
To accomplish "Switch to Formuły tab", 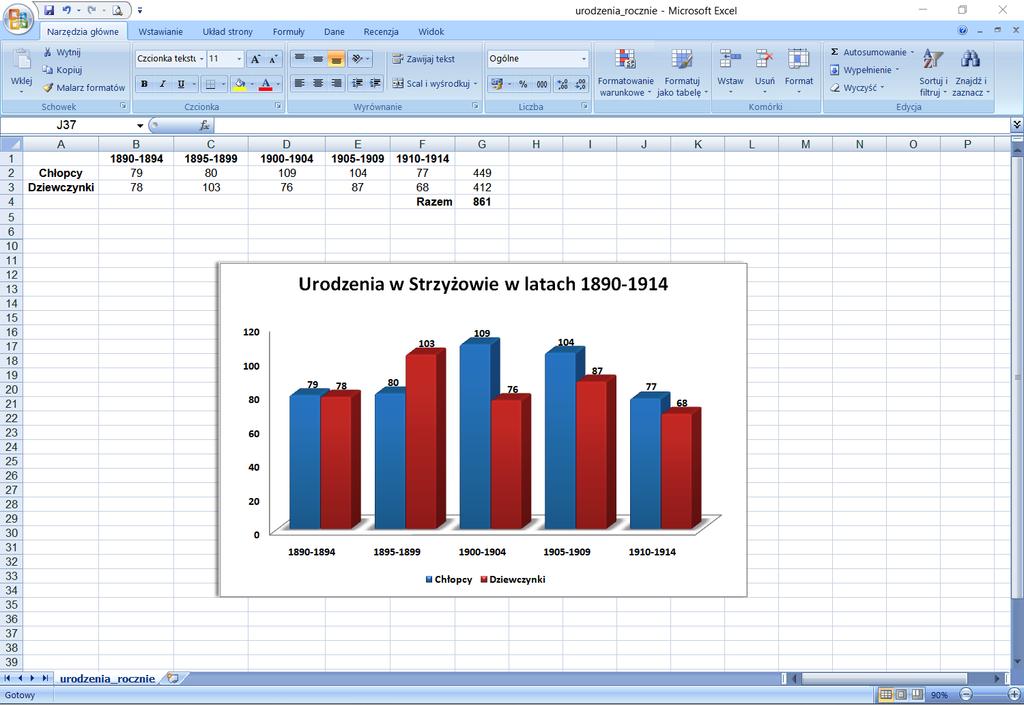I will click(289, 31).
